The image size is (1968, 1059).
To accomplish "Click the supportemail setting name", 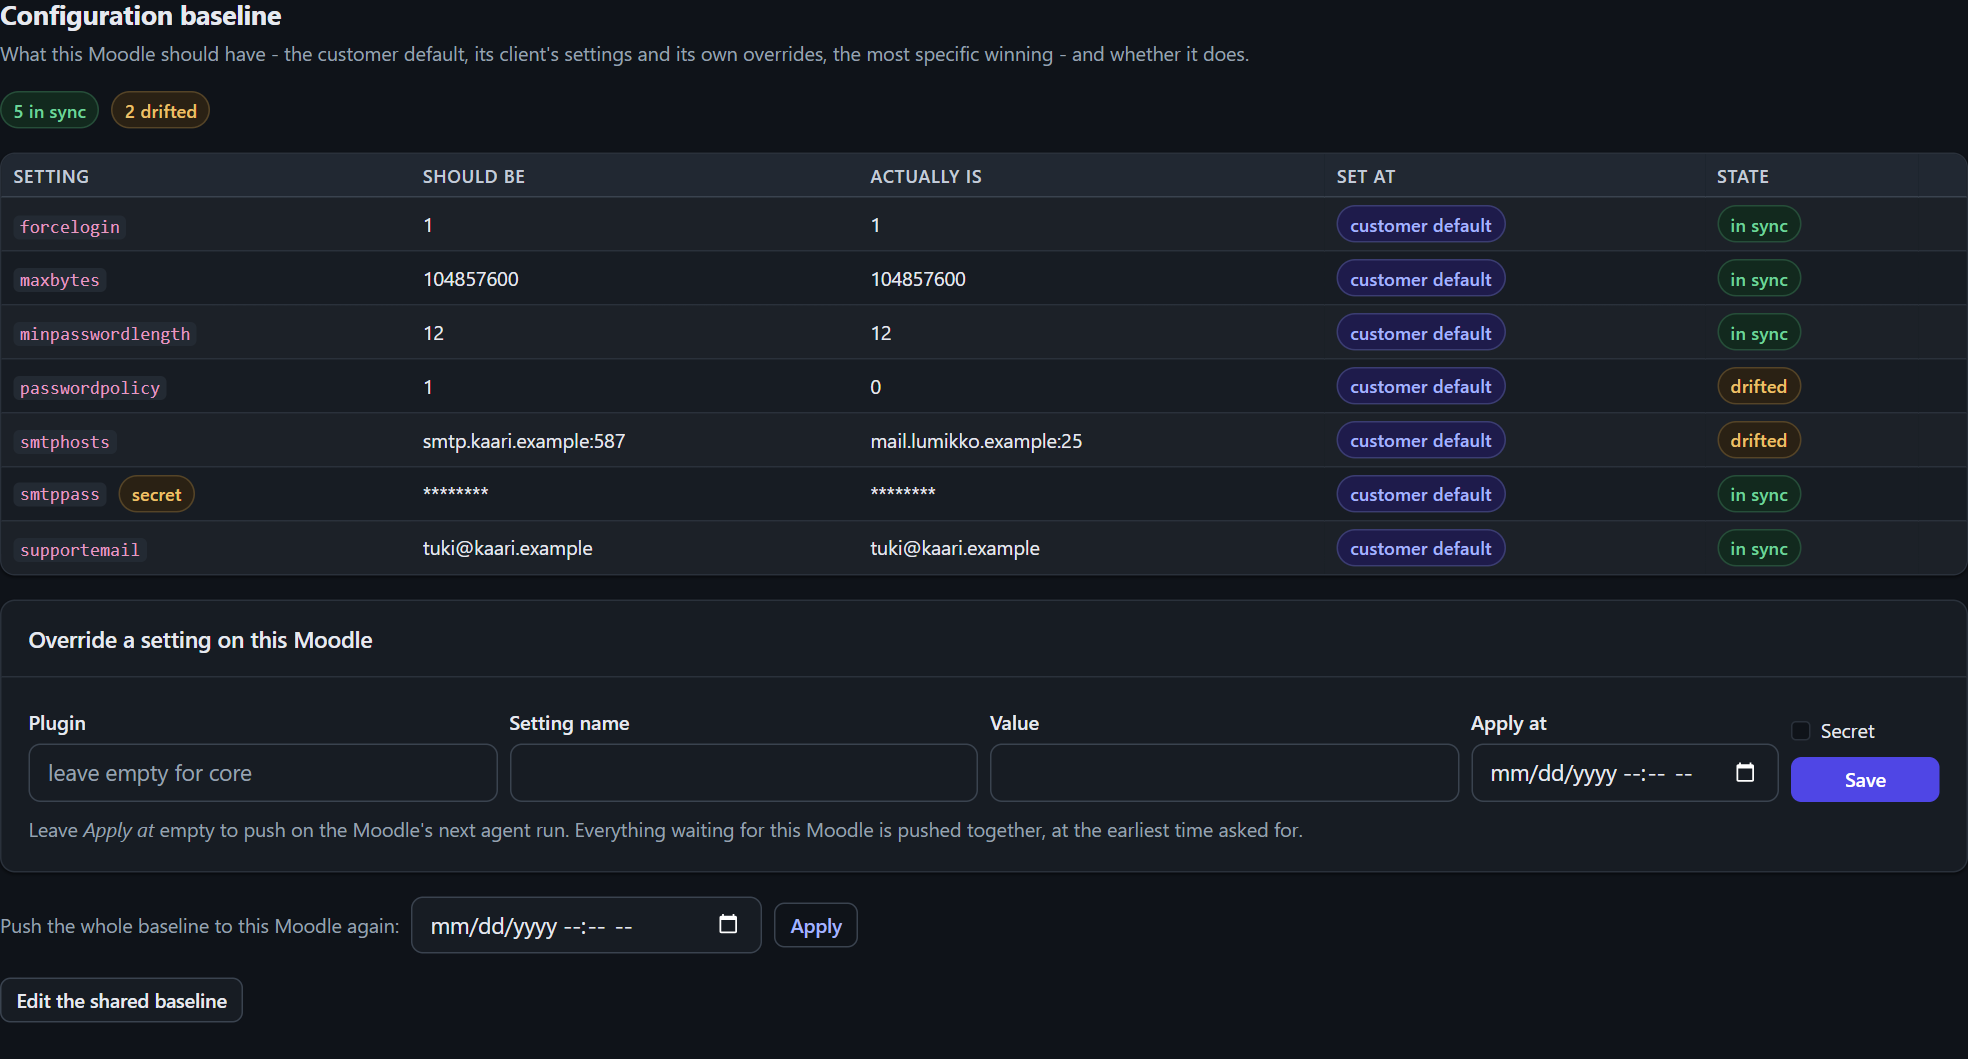I will click(80, 550).
